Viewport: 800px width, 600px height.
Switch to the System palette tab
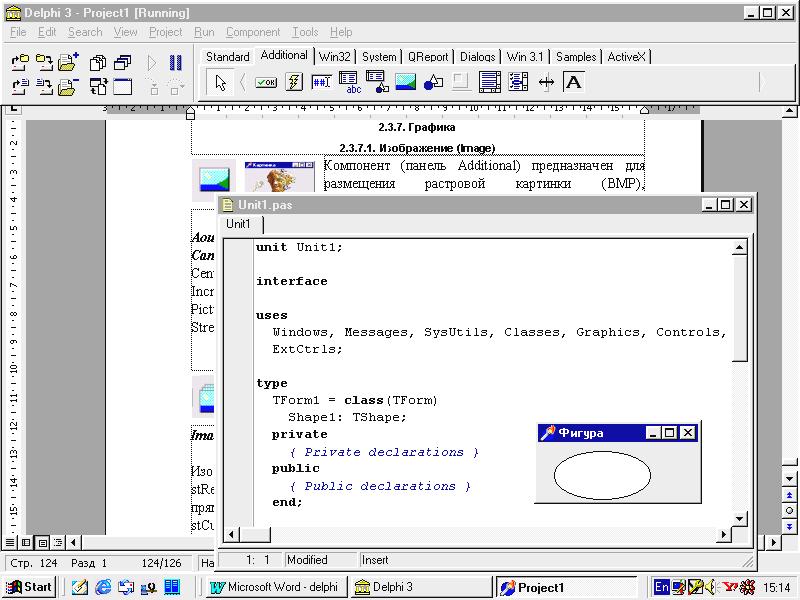pos(379,57)
